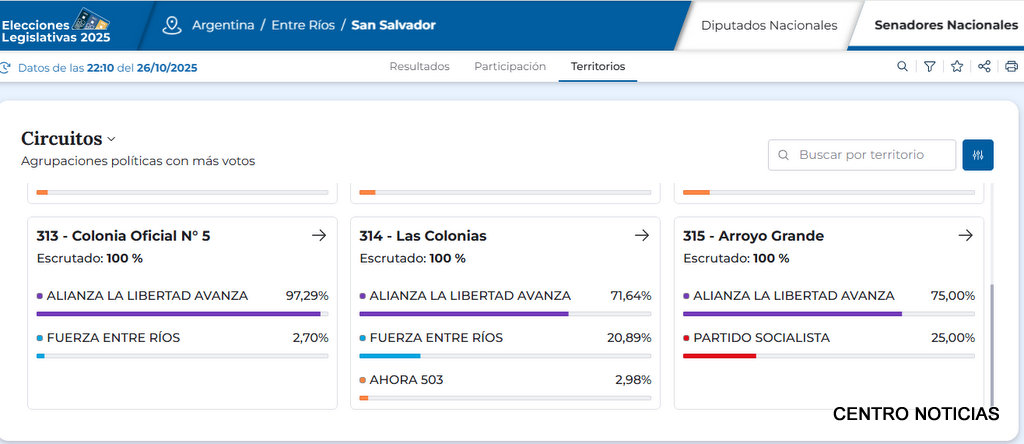Switch to Diputados Nacionales tab
Viewport: 1024px width, 444px height.
click(768, 25)
